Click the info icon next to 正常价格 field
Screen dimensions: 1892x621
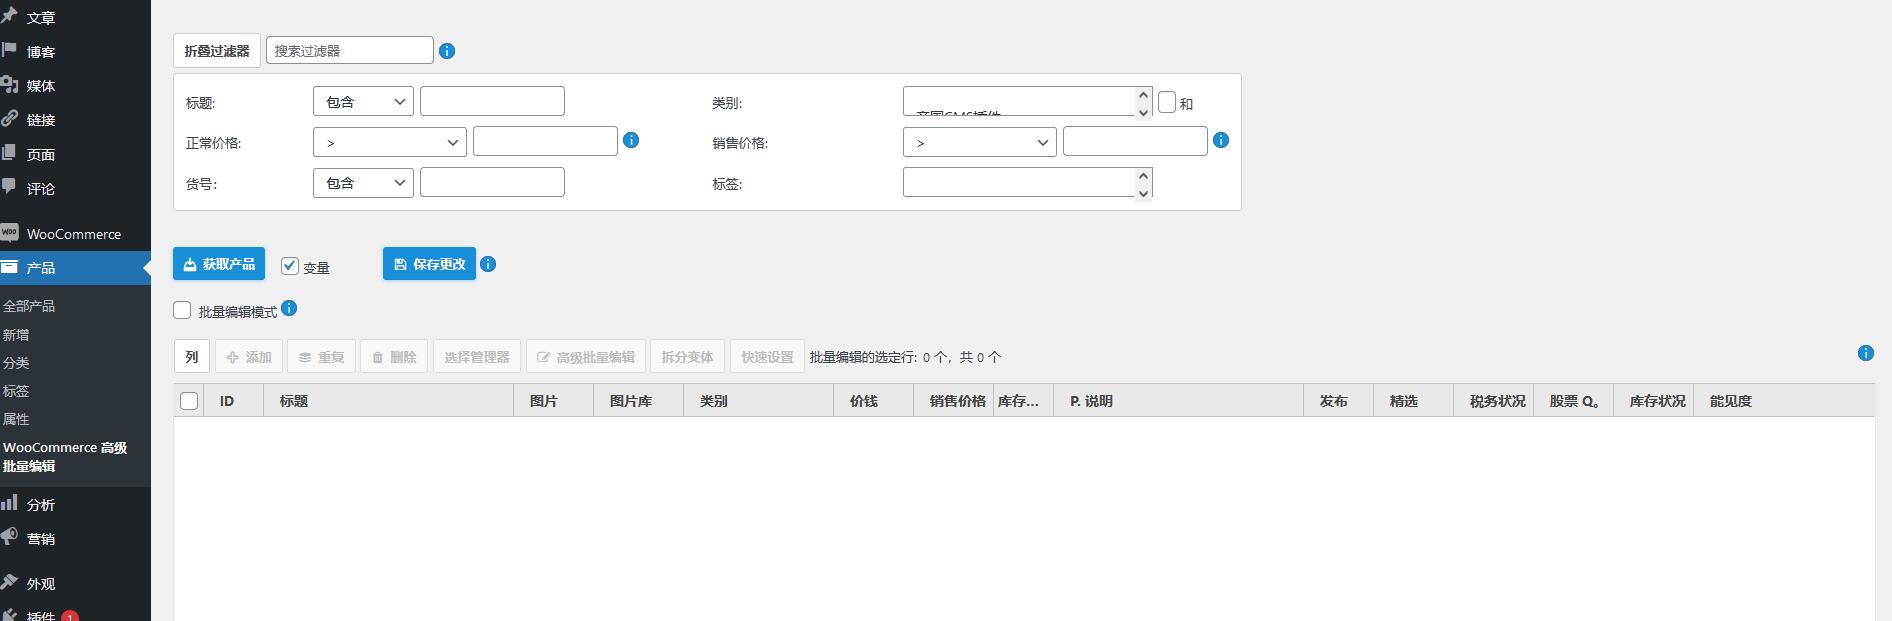pyautogui.click(x=631, y=140)
